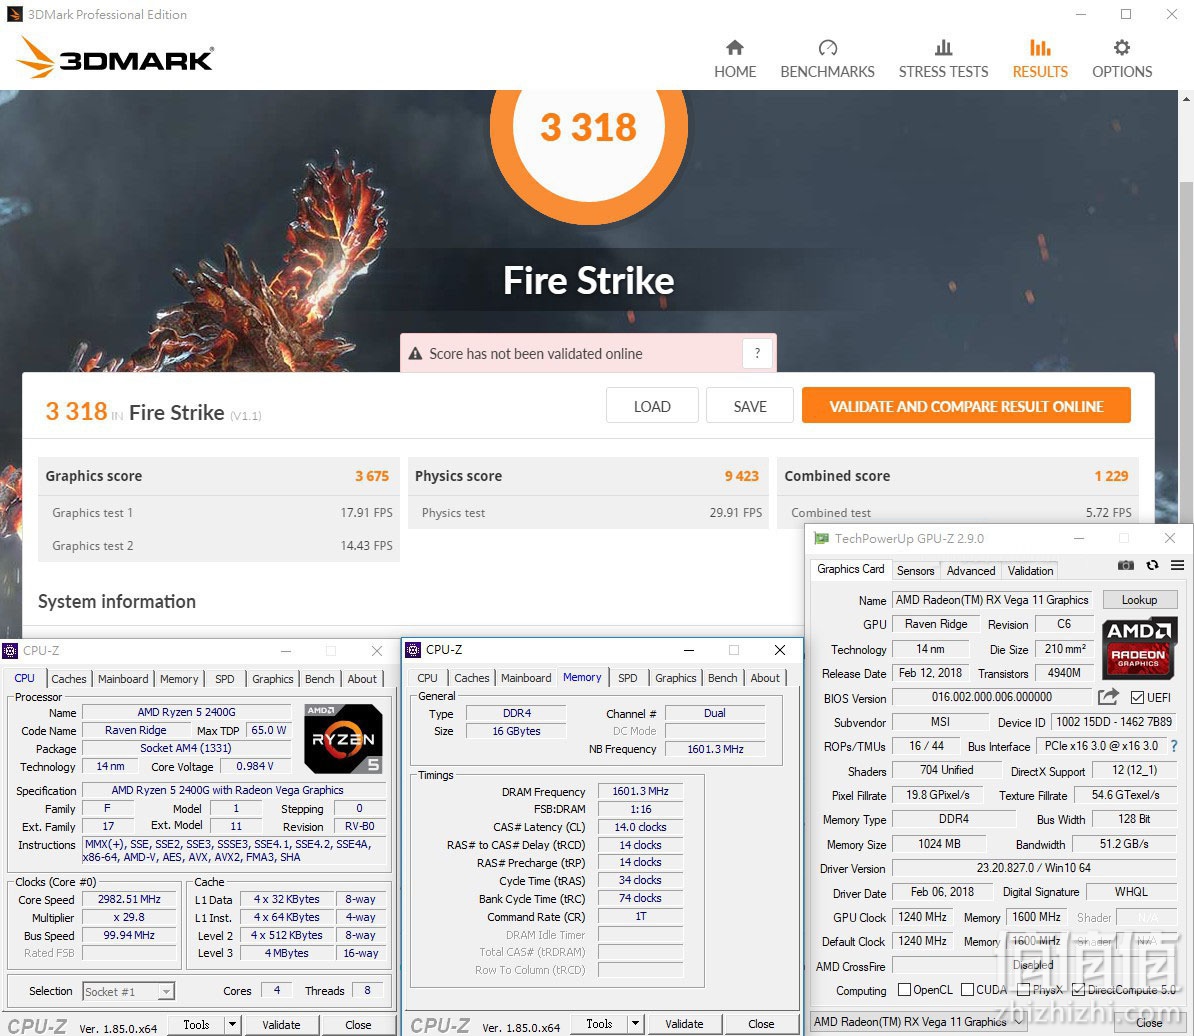Open the RESULTS section in 3DMark

(1040, 59)
